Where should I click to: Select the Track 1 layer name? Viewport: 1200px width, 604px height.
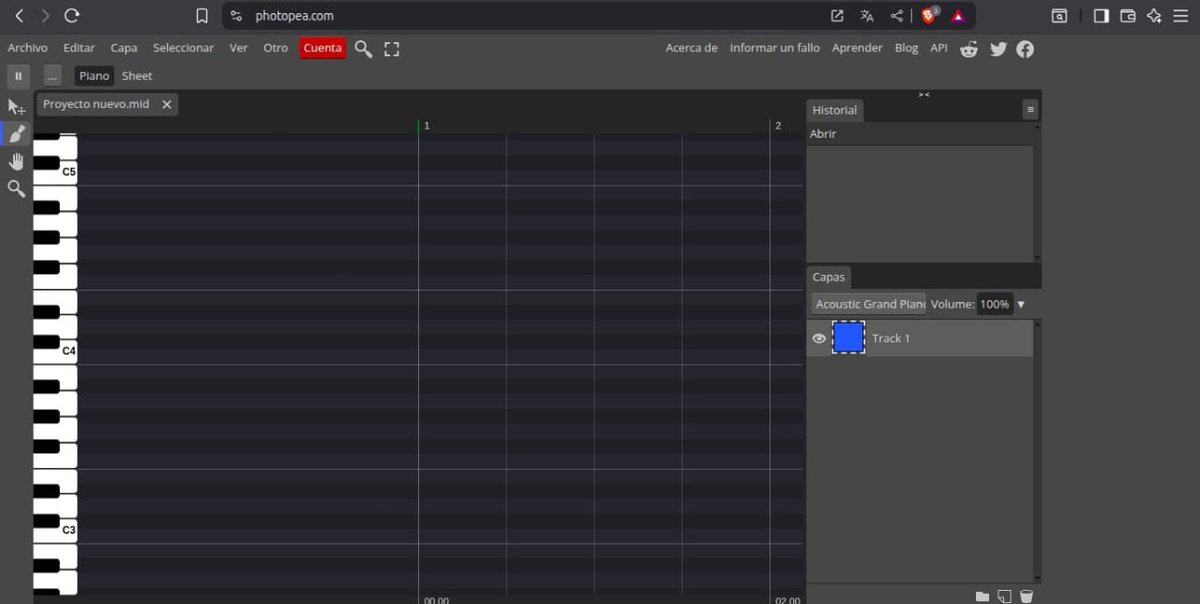coord(891,339)
